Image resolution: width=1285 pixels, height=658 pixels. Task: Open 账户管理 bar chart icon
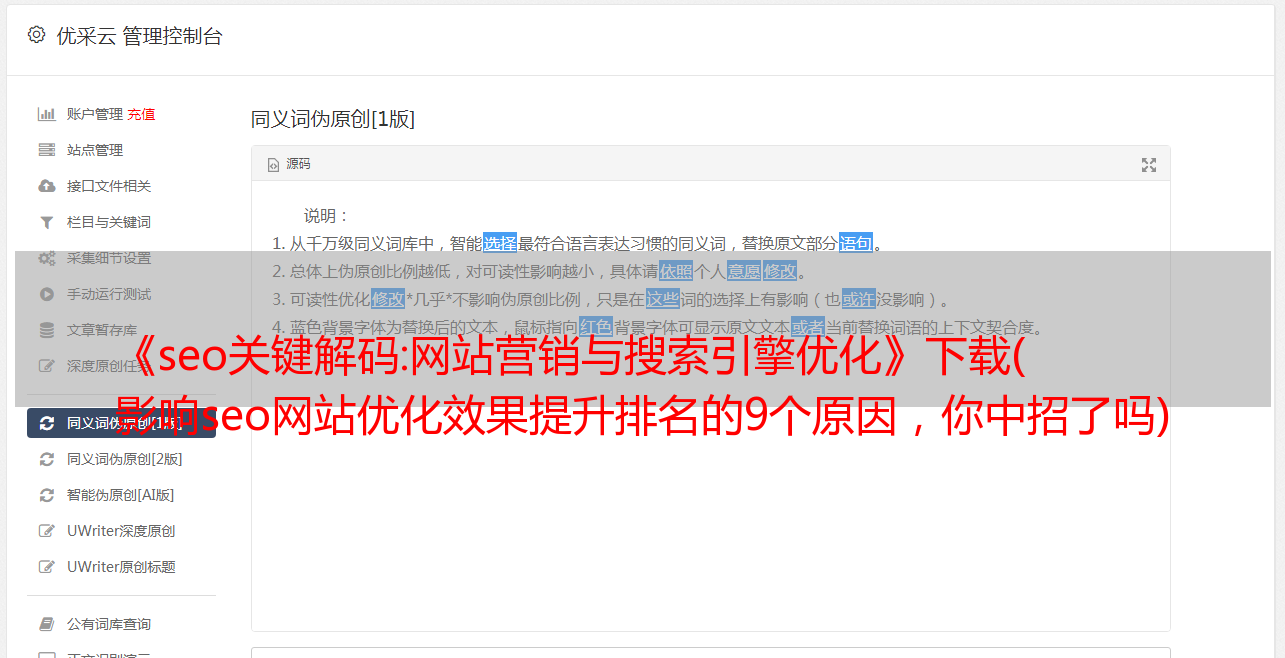pos(46,114)
